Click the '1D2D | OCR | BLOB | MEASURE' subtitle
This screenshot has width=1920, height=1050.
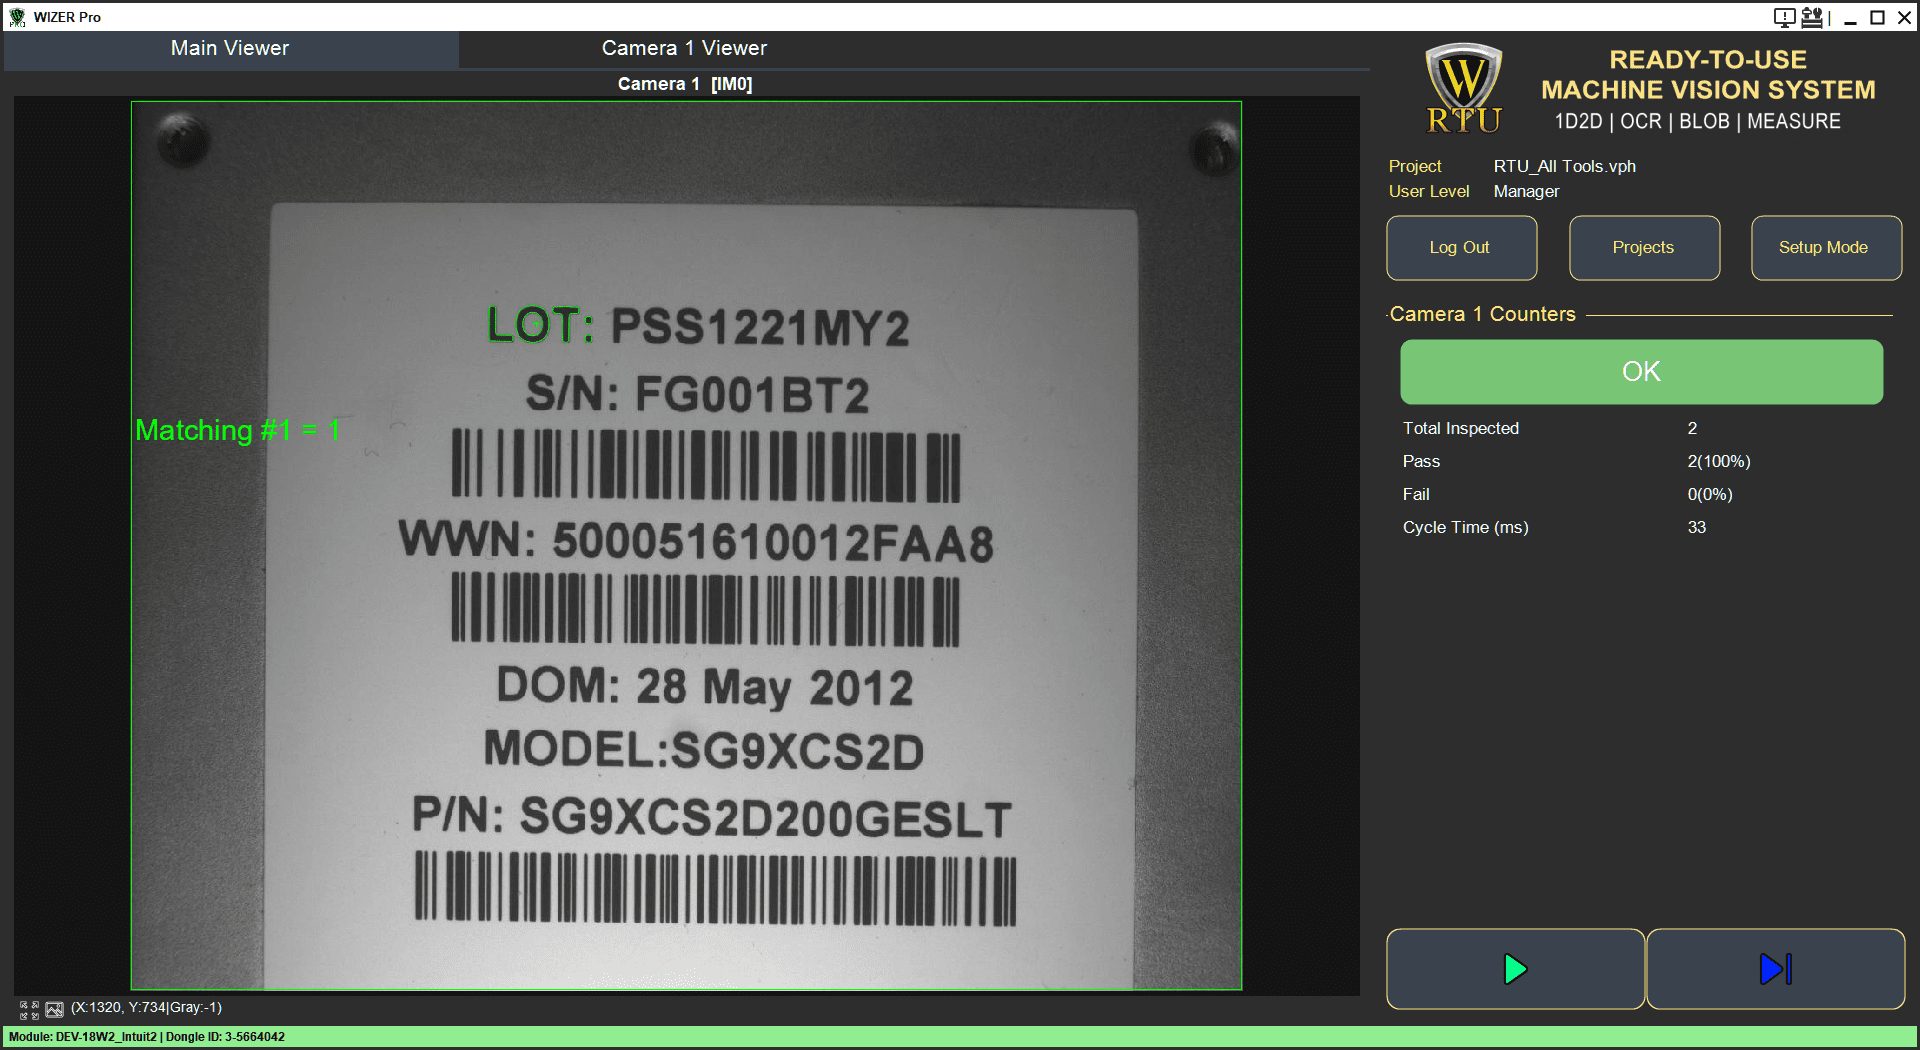tap(1697, 121)
